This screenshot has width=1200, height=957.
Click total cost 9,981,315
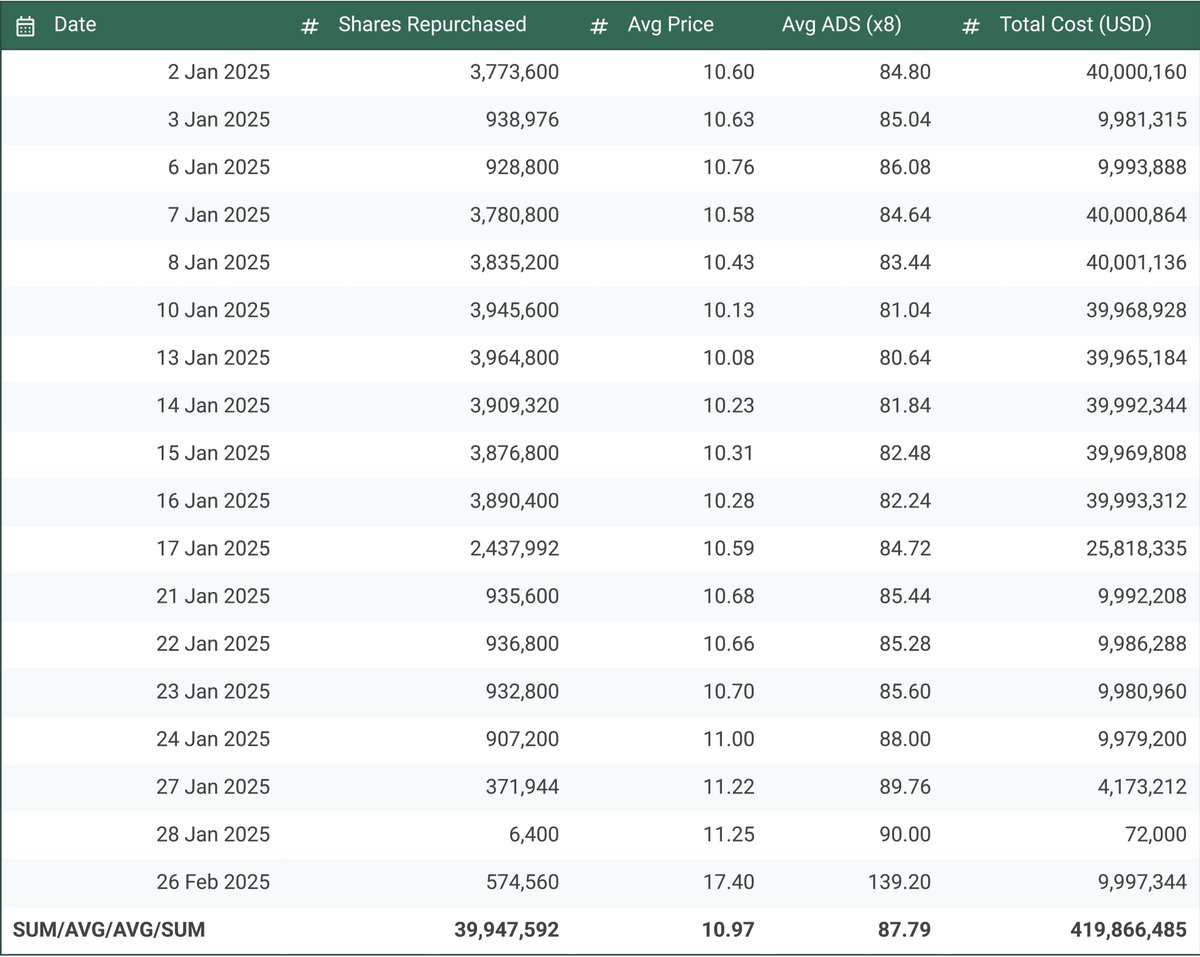(1142, 120)
